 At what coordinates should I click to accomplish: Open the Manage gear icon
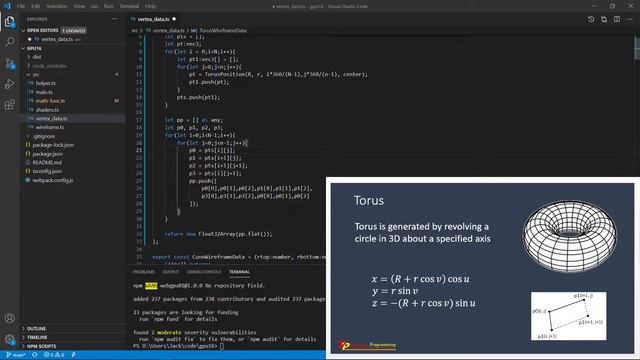pos(9,339)
